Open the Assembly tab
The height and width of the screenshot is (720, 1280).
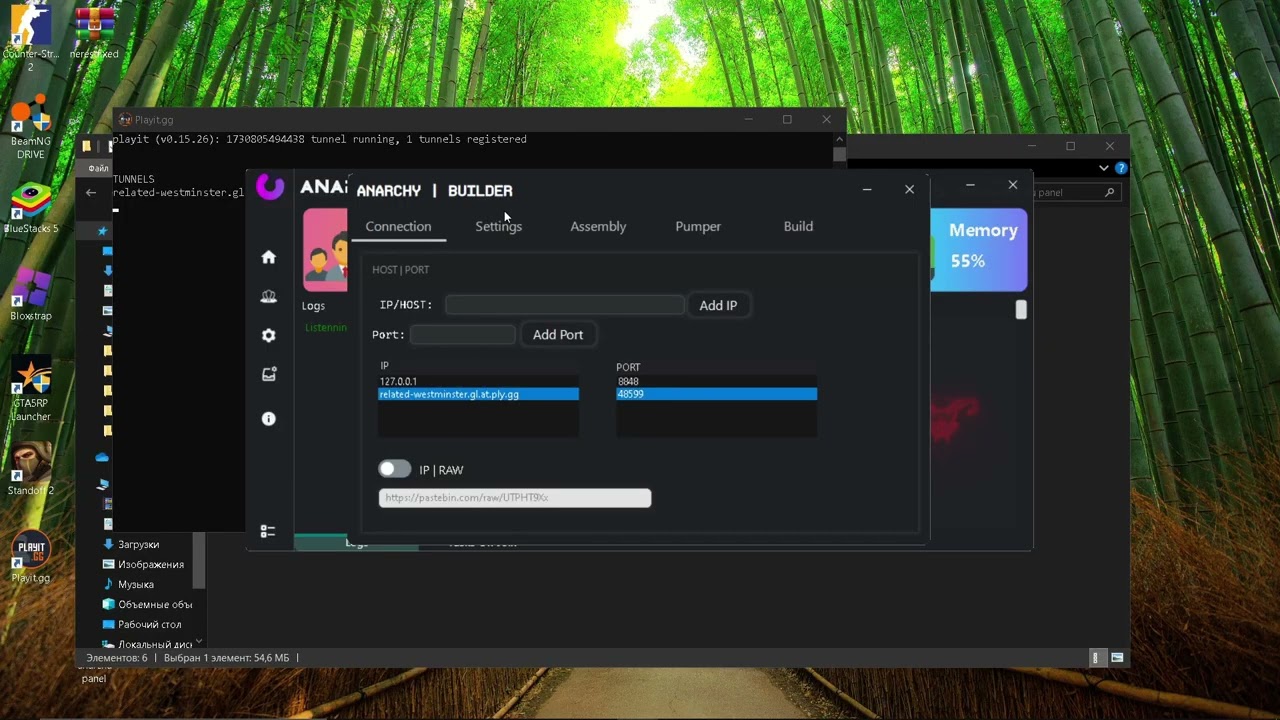598,226
